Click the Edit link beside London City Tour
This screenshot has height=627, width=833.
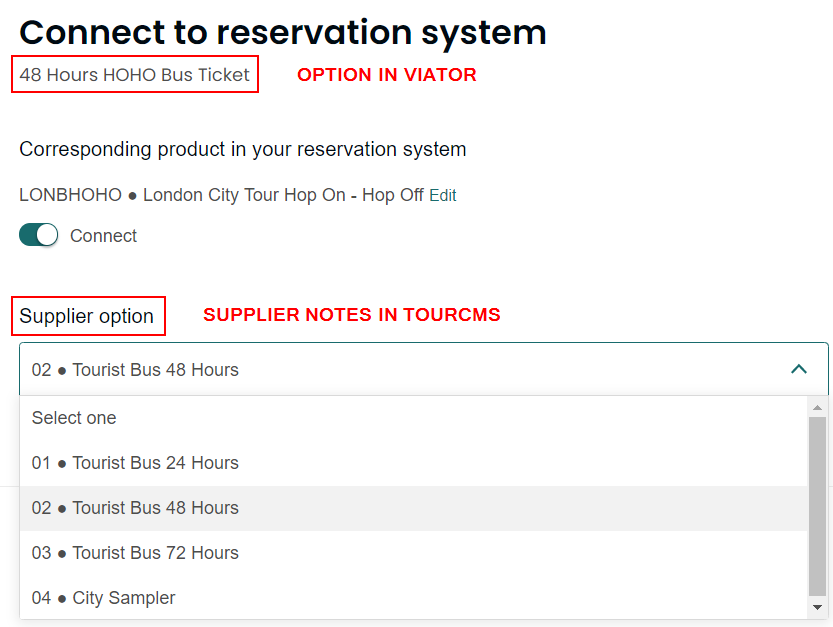pyautogui.click(x=442, y=196)
